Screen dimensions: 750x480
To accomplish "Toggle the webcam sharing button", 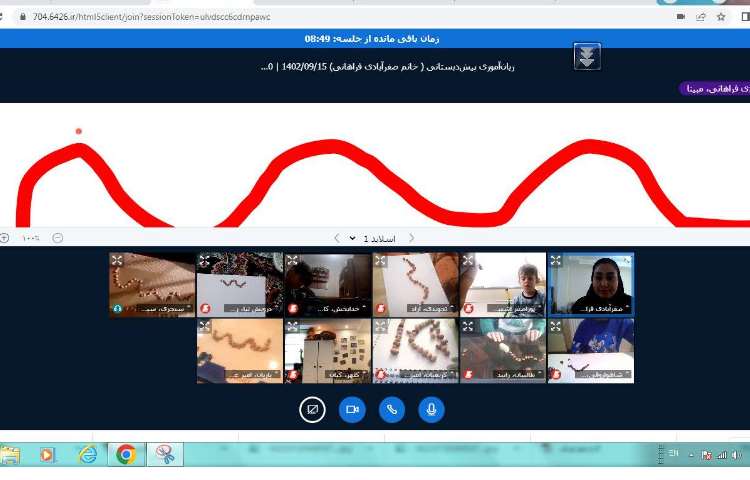I will coord(352,409).
